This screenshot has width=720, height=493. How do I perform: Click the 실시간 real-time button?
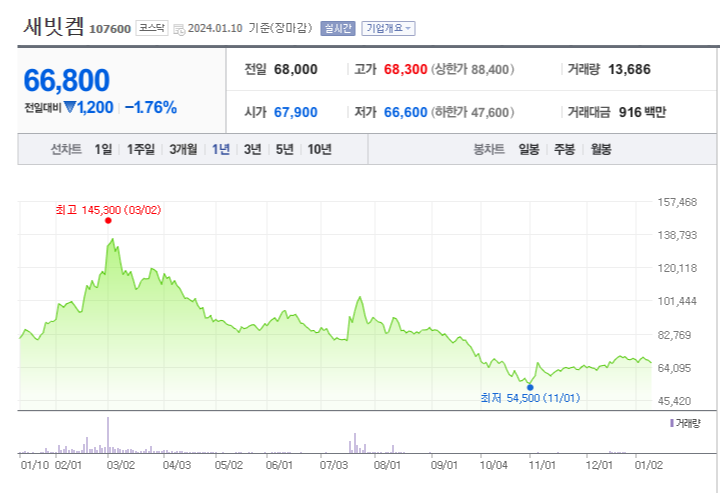point(338,28)
